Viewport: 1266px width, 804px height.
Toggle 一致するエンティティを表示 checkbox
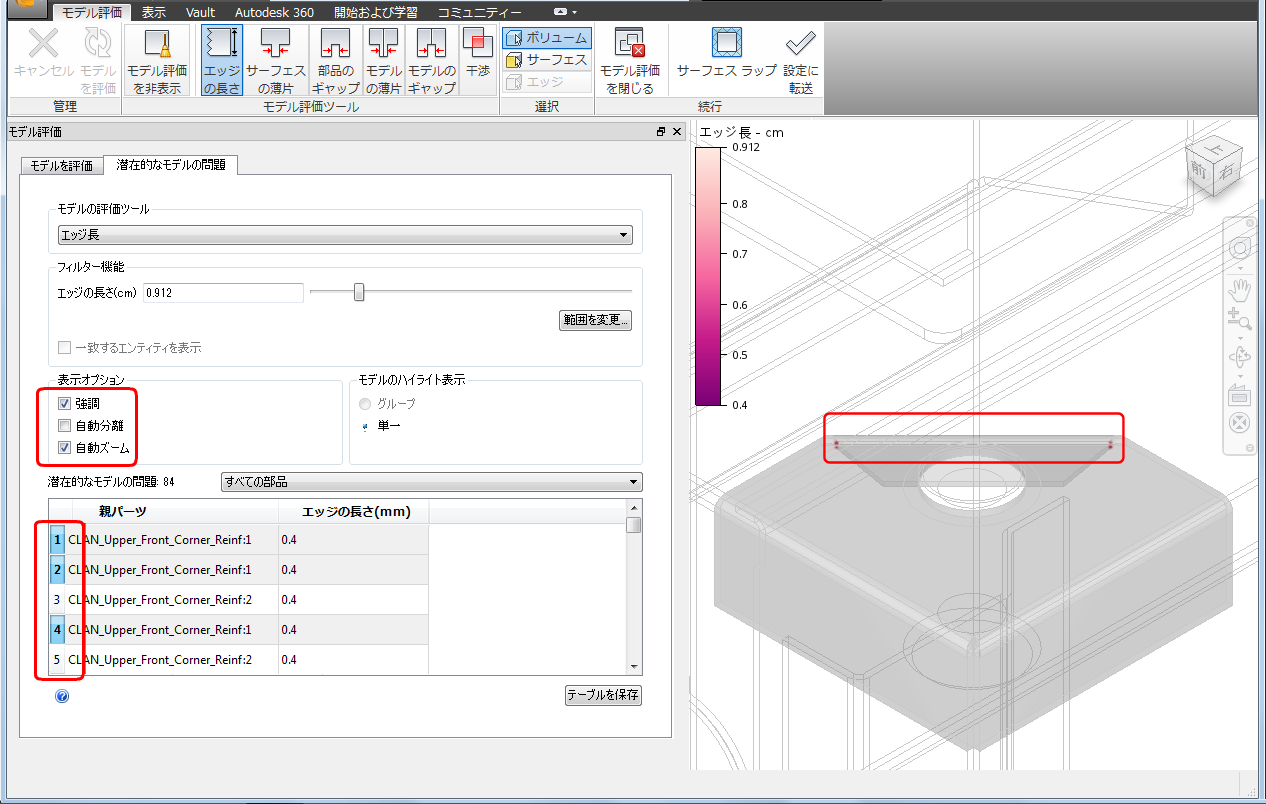pyautogui.click(x=65, y=348)
